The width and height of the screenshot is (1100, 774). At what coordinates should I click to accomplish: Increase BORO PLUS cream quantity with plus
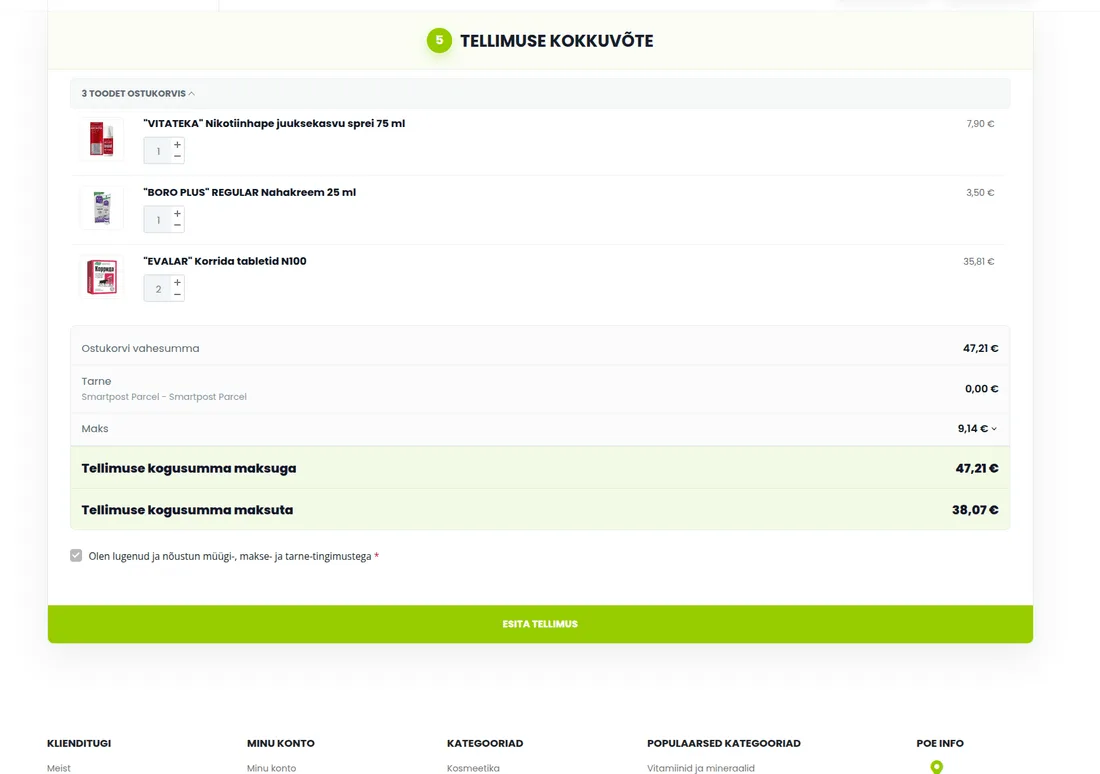coord(177,213)
